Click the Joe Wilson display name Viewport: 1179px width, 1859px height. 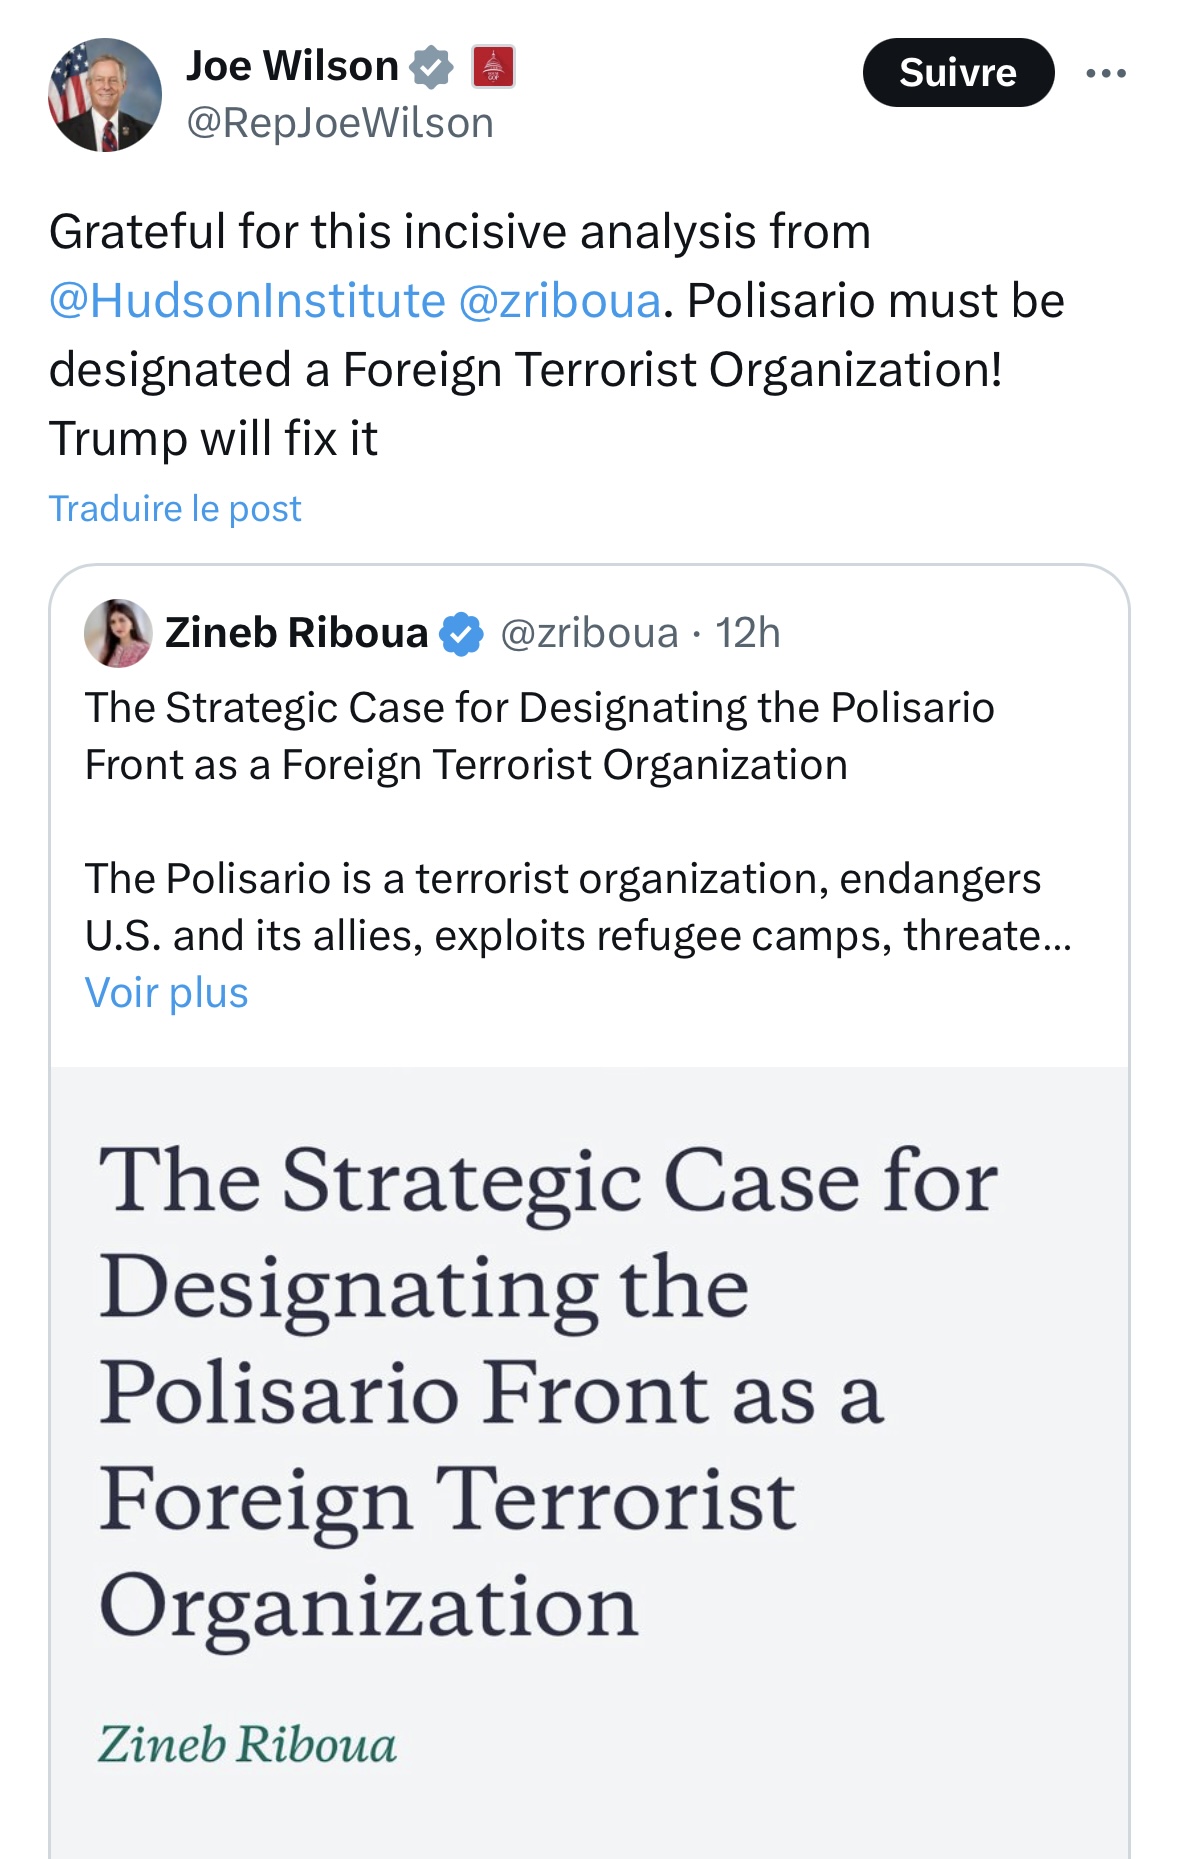click(x=292, y=66)
